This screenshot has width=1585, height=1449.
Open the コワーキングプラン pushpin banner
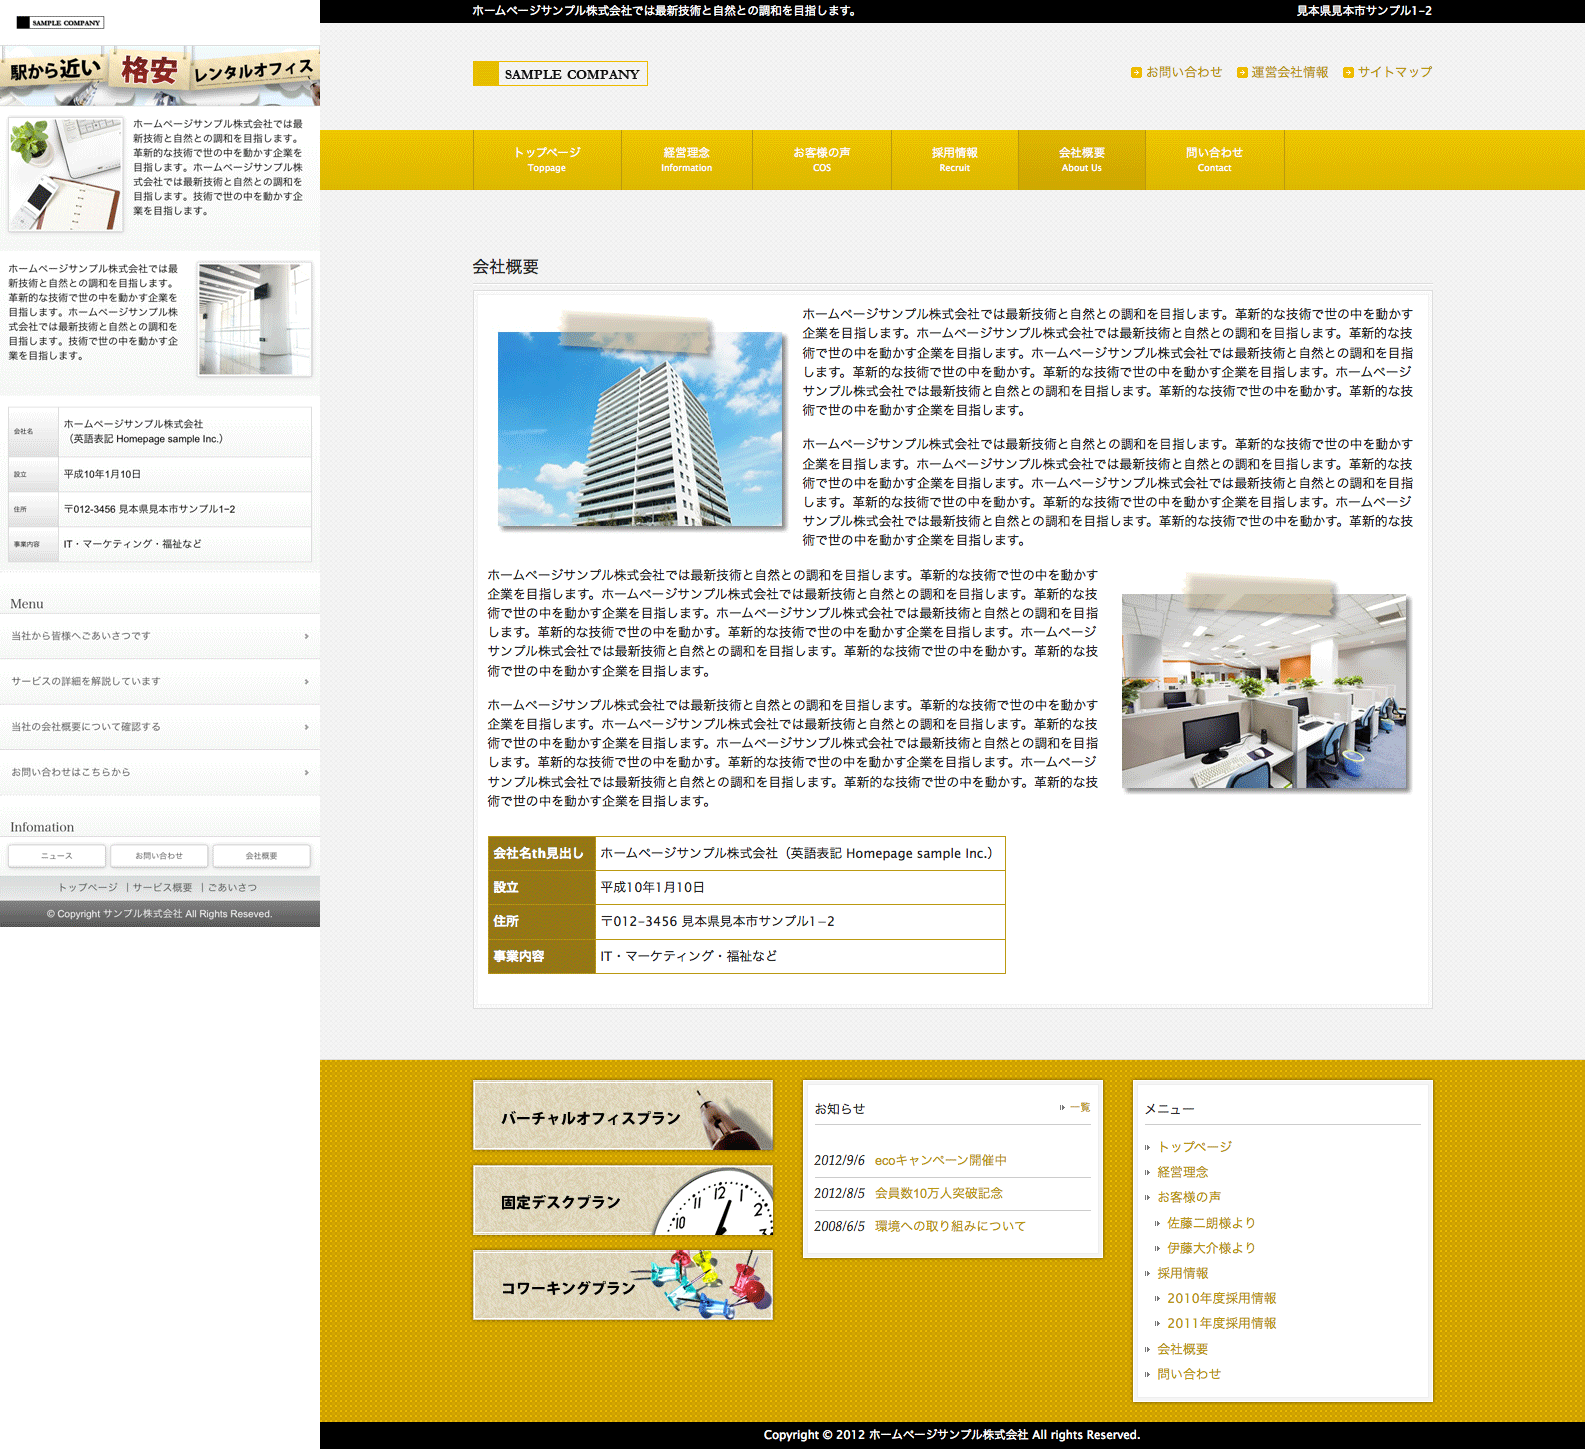pos(622,1285)
